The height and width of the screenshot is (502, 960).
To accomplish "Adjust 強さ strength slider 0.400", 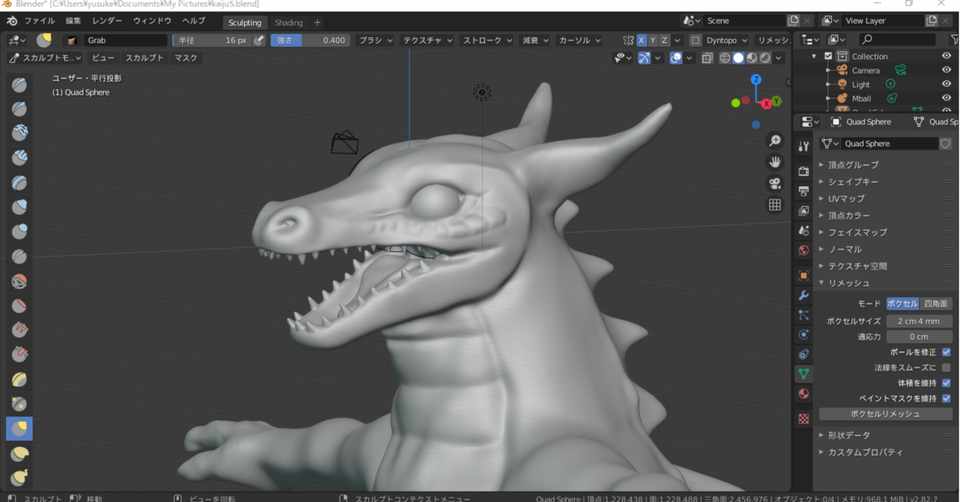I will click(x=310, y=40).
